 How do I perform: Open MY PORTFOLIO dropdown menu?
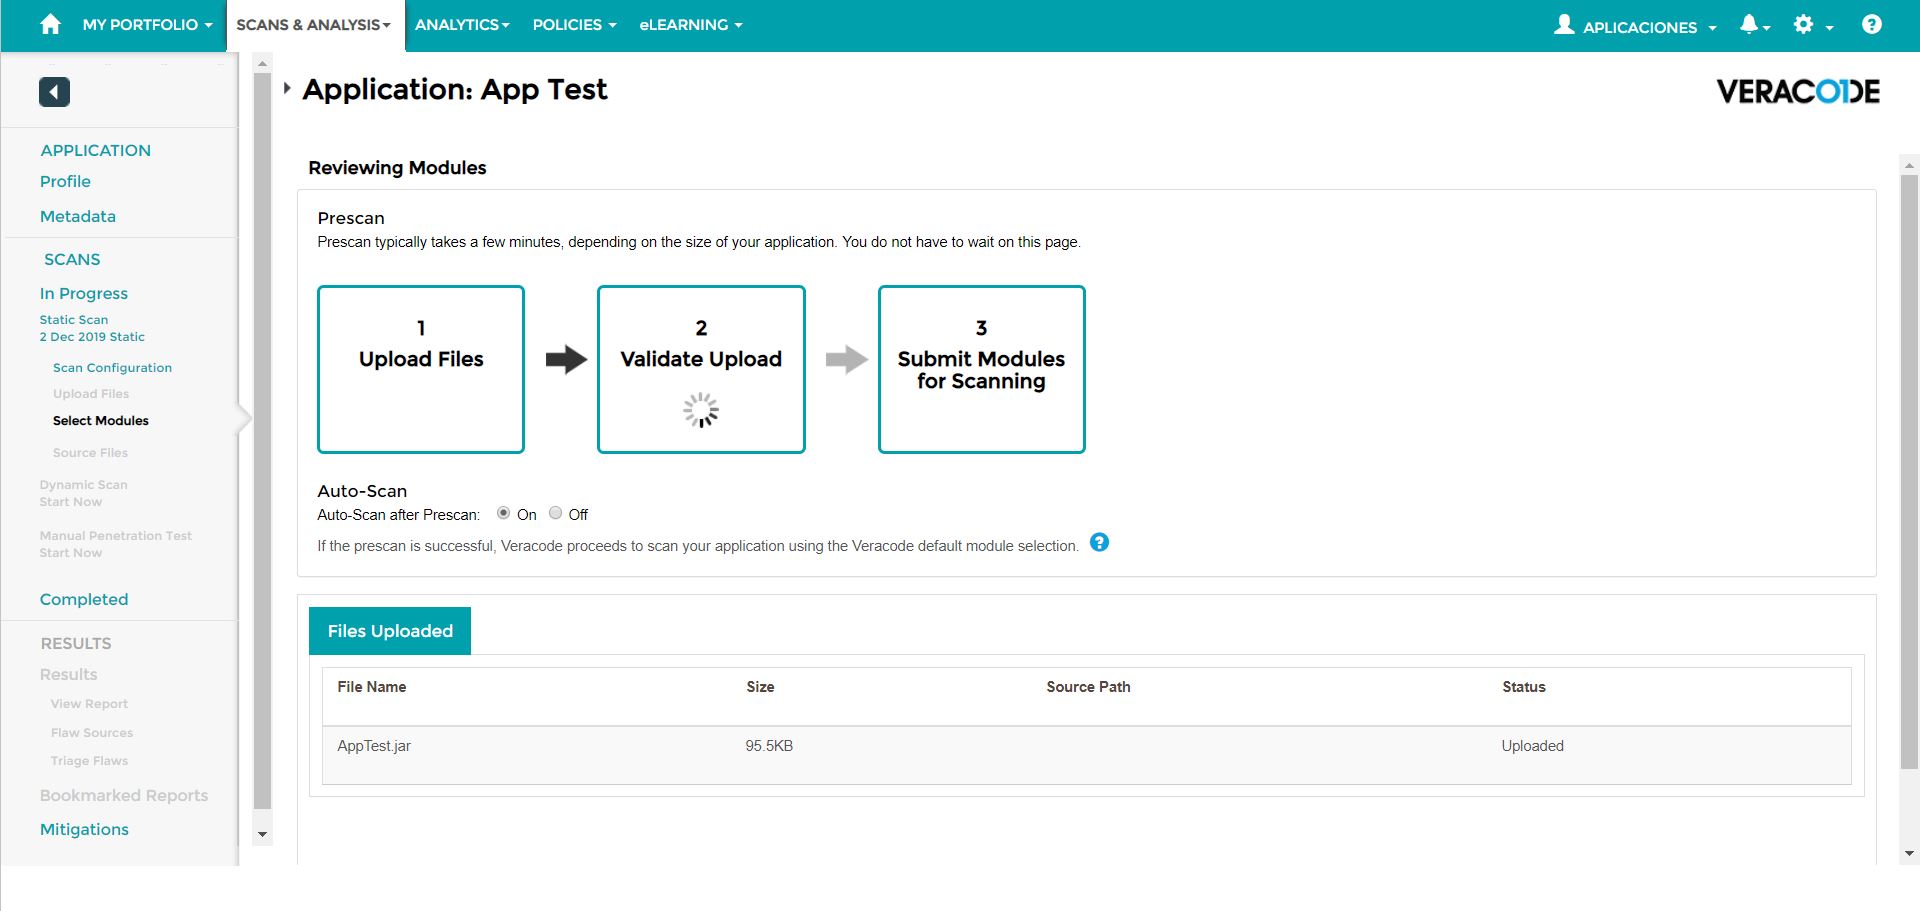[x=147, y=25]
